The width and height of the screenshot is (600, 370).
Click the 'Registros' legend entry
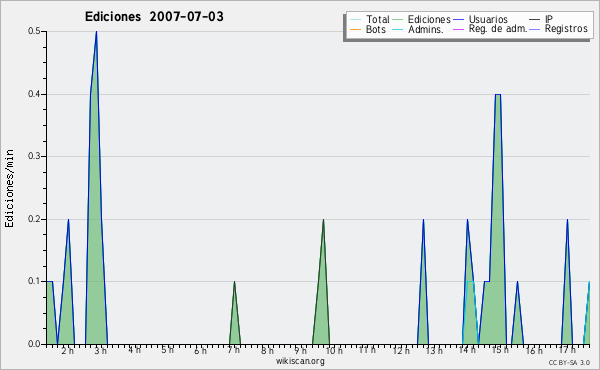tap(566, 29)
